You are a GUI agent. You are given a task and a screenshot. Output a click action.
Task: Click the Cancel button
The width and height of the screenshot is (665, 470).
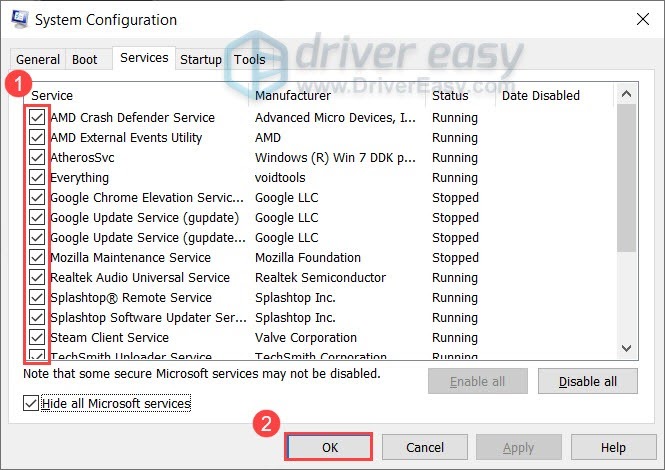[424, 447]
